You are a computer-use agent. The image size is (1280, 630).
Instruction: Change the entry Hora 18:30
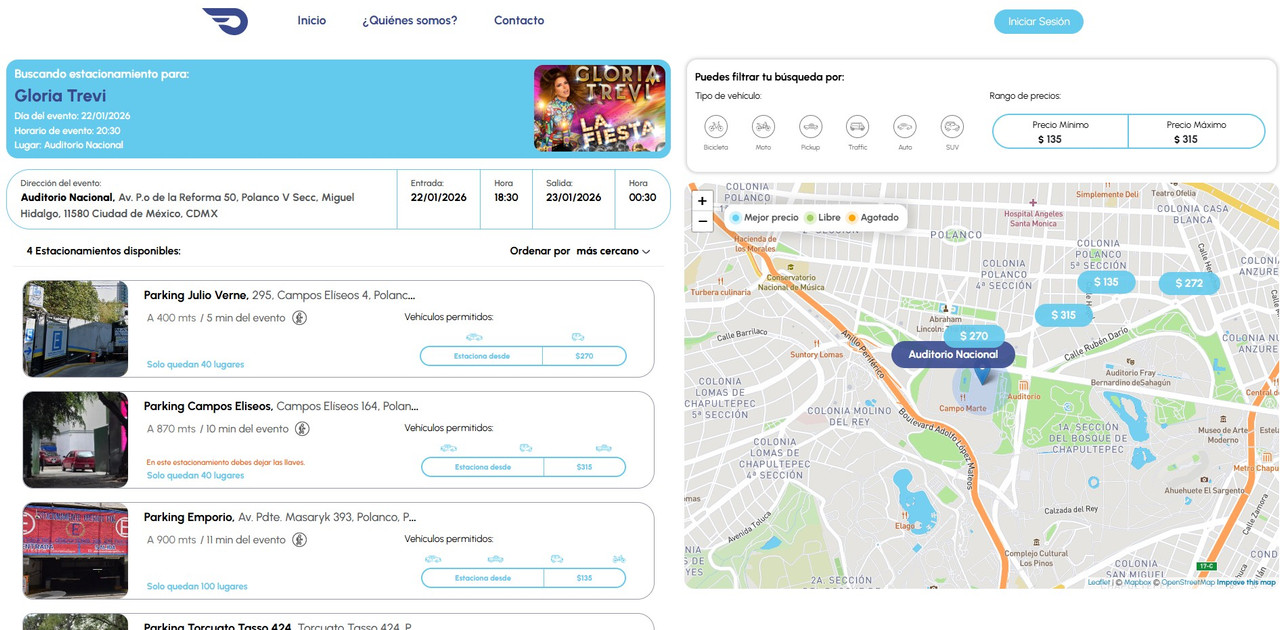point(506,197)
